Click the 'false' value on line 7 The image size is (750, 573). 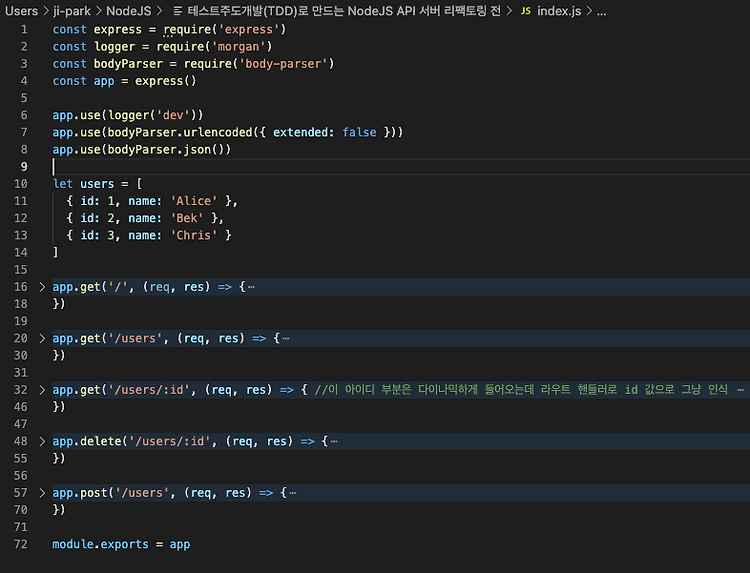tap(359, 132)
